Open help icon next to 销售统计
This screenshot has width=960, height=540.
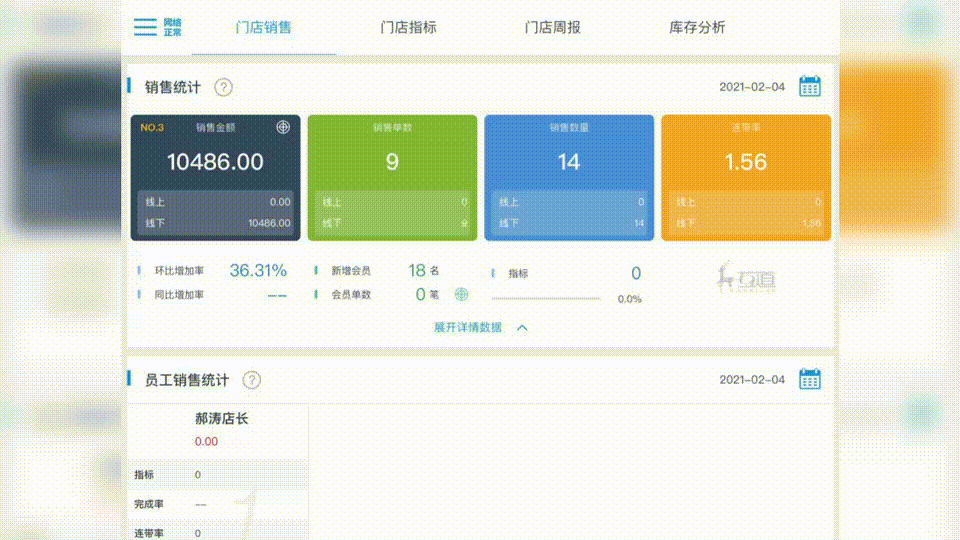[223, 88]
